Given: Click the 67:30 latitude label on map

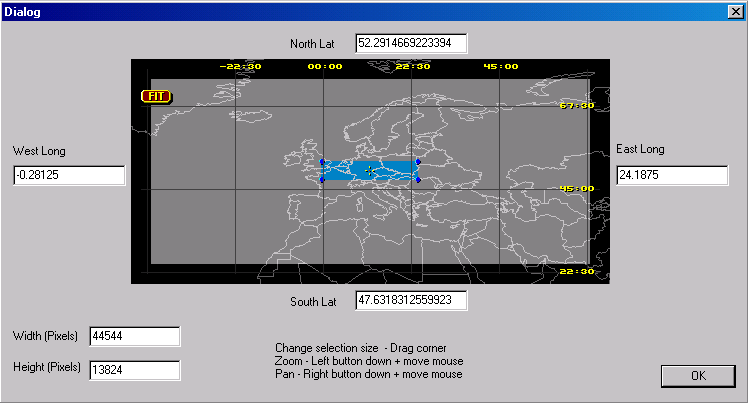Looking at the screenshot, I should [x=577, y=105].
